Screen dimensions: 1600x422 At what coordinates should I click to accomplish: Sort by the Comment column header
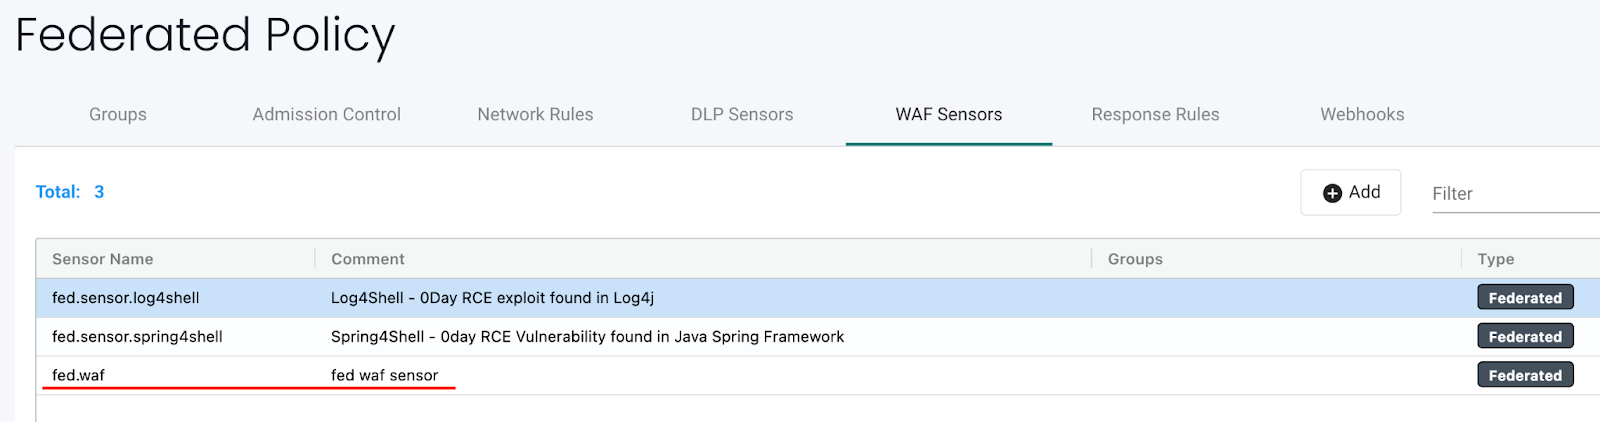368,259
